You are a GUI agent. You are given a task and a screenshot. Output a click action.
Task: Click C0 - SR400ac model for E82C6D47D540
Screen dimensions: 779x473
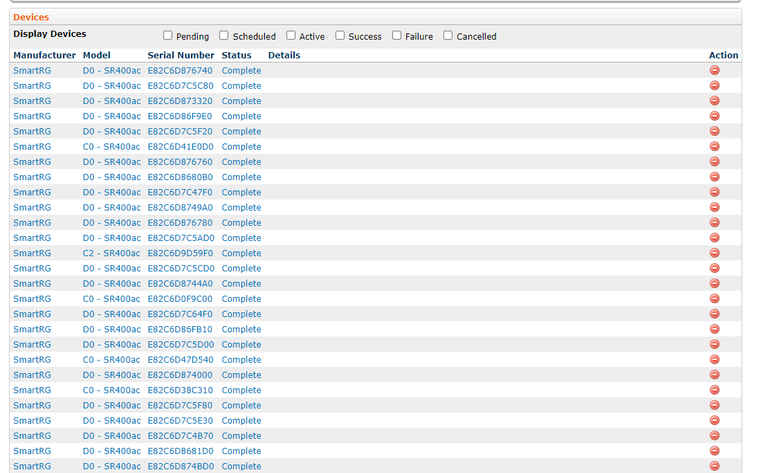(111, 360)
